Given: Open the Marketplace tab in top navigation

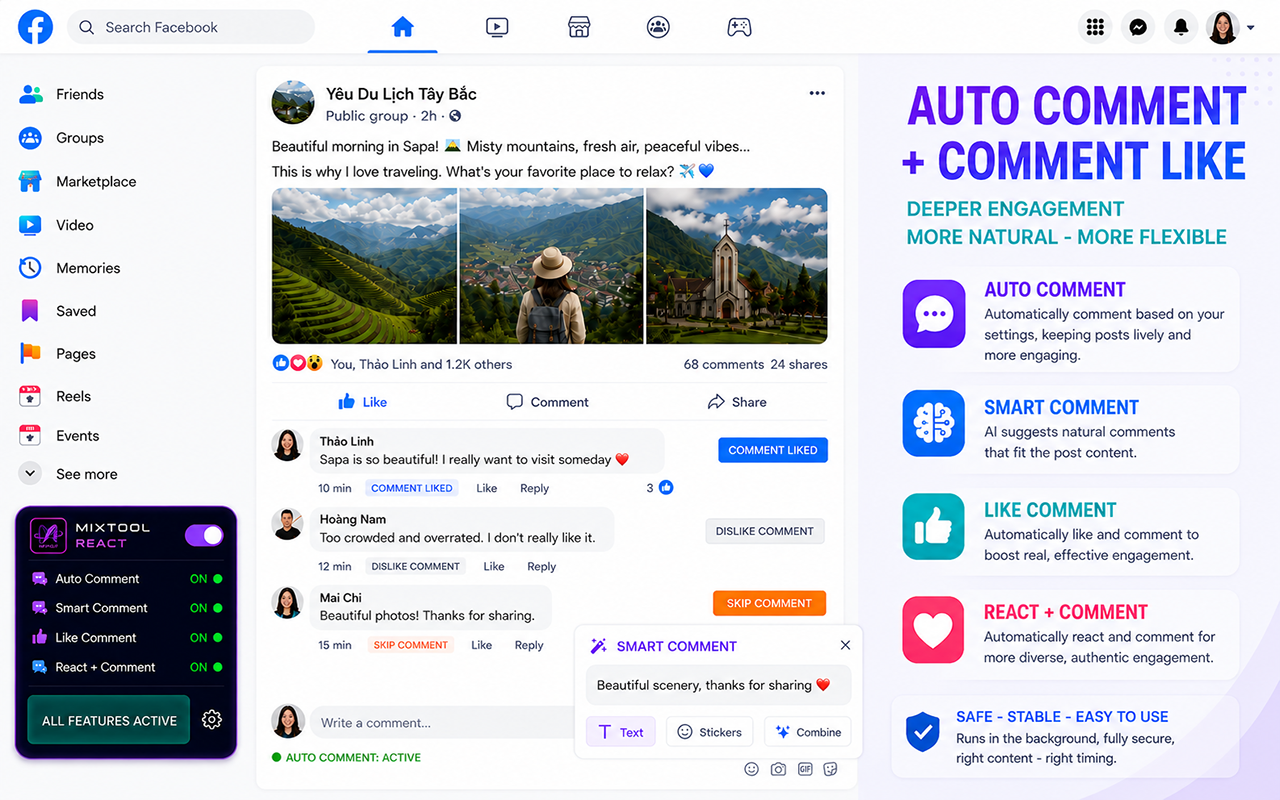Looking at the screenshot, I should point(579,27).
